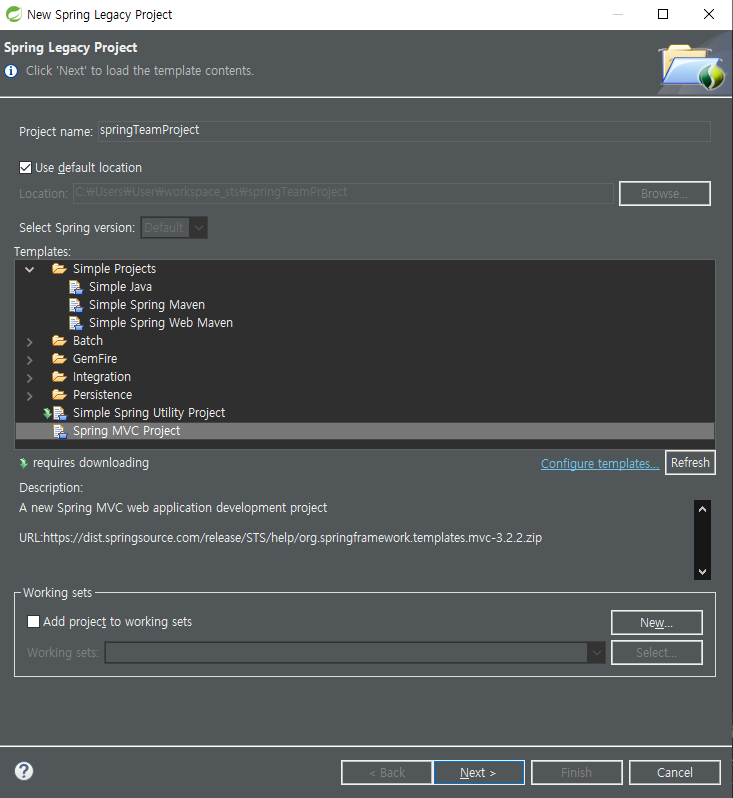733x798 pixels.
Task: Select the Persistence tree row label
Action: pyautogui.click(x=102, y=395)
